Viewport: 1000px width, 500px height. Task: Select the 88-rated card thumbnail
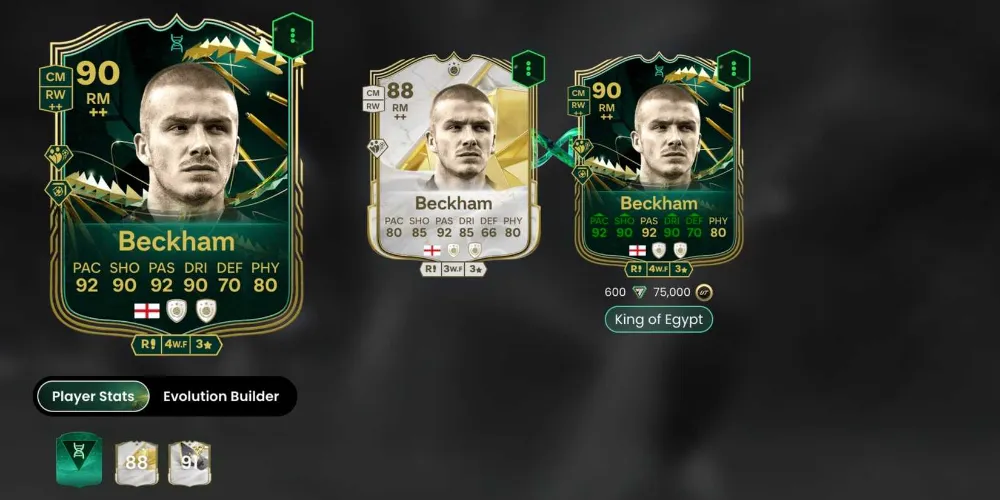[136, 462]
